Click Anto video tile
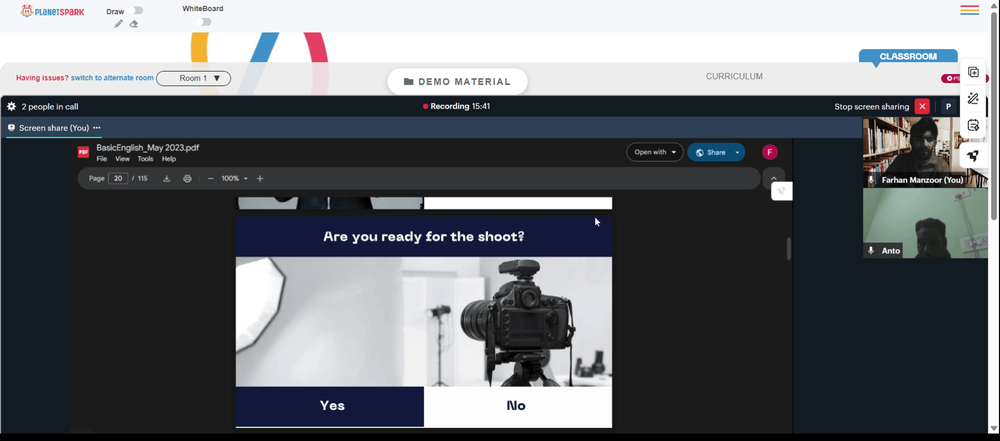The height and width of the screenshot is (441, 1000). click(924, 223)
